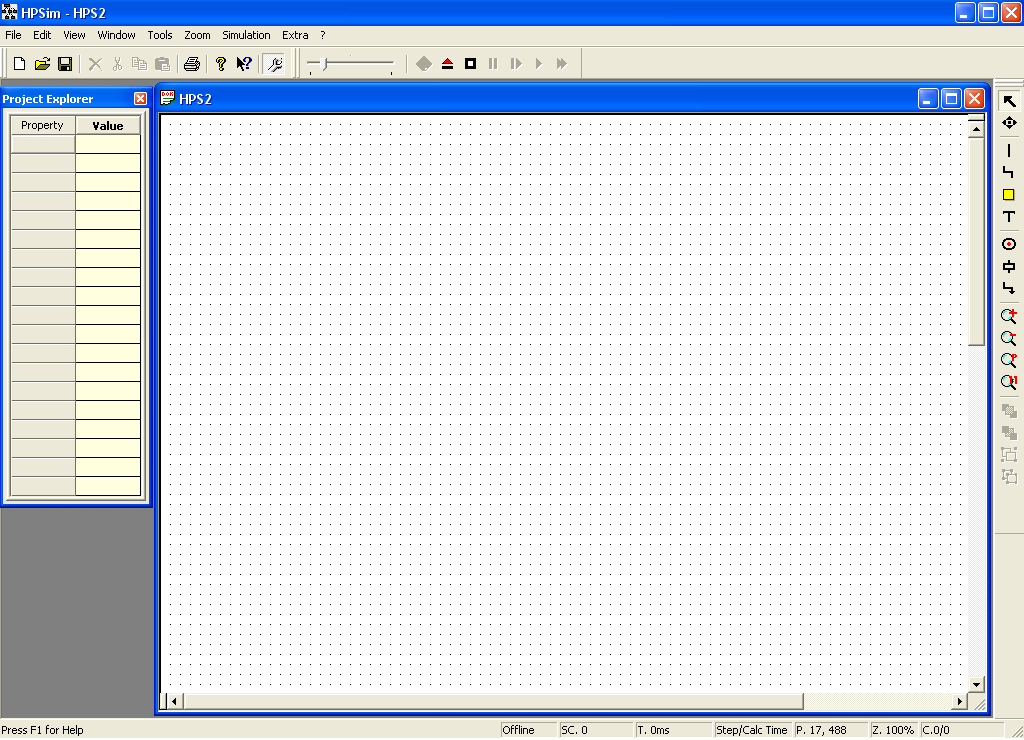The width and height of the screenshot is (1024, 740).
Task: Open the Extra menu
Action: point(295,35)
